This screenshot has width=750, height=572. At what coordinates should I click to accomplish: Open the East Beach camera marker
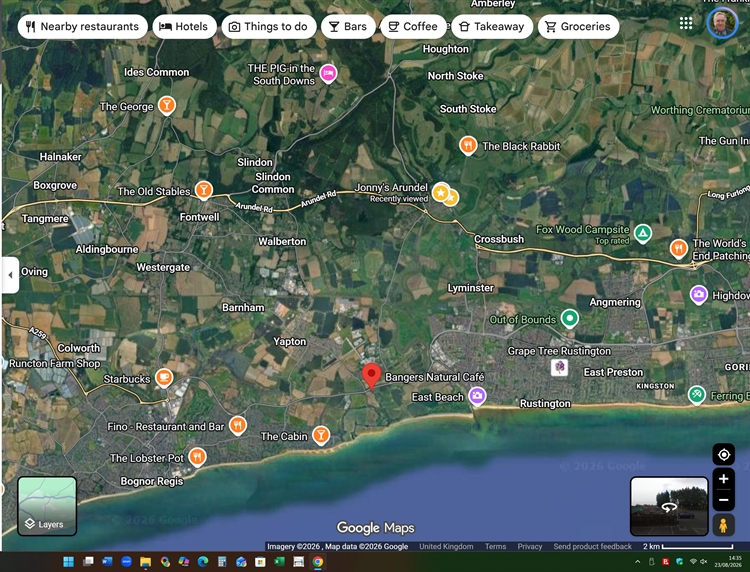(x=477, y=396)
